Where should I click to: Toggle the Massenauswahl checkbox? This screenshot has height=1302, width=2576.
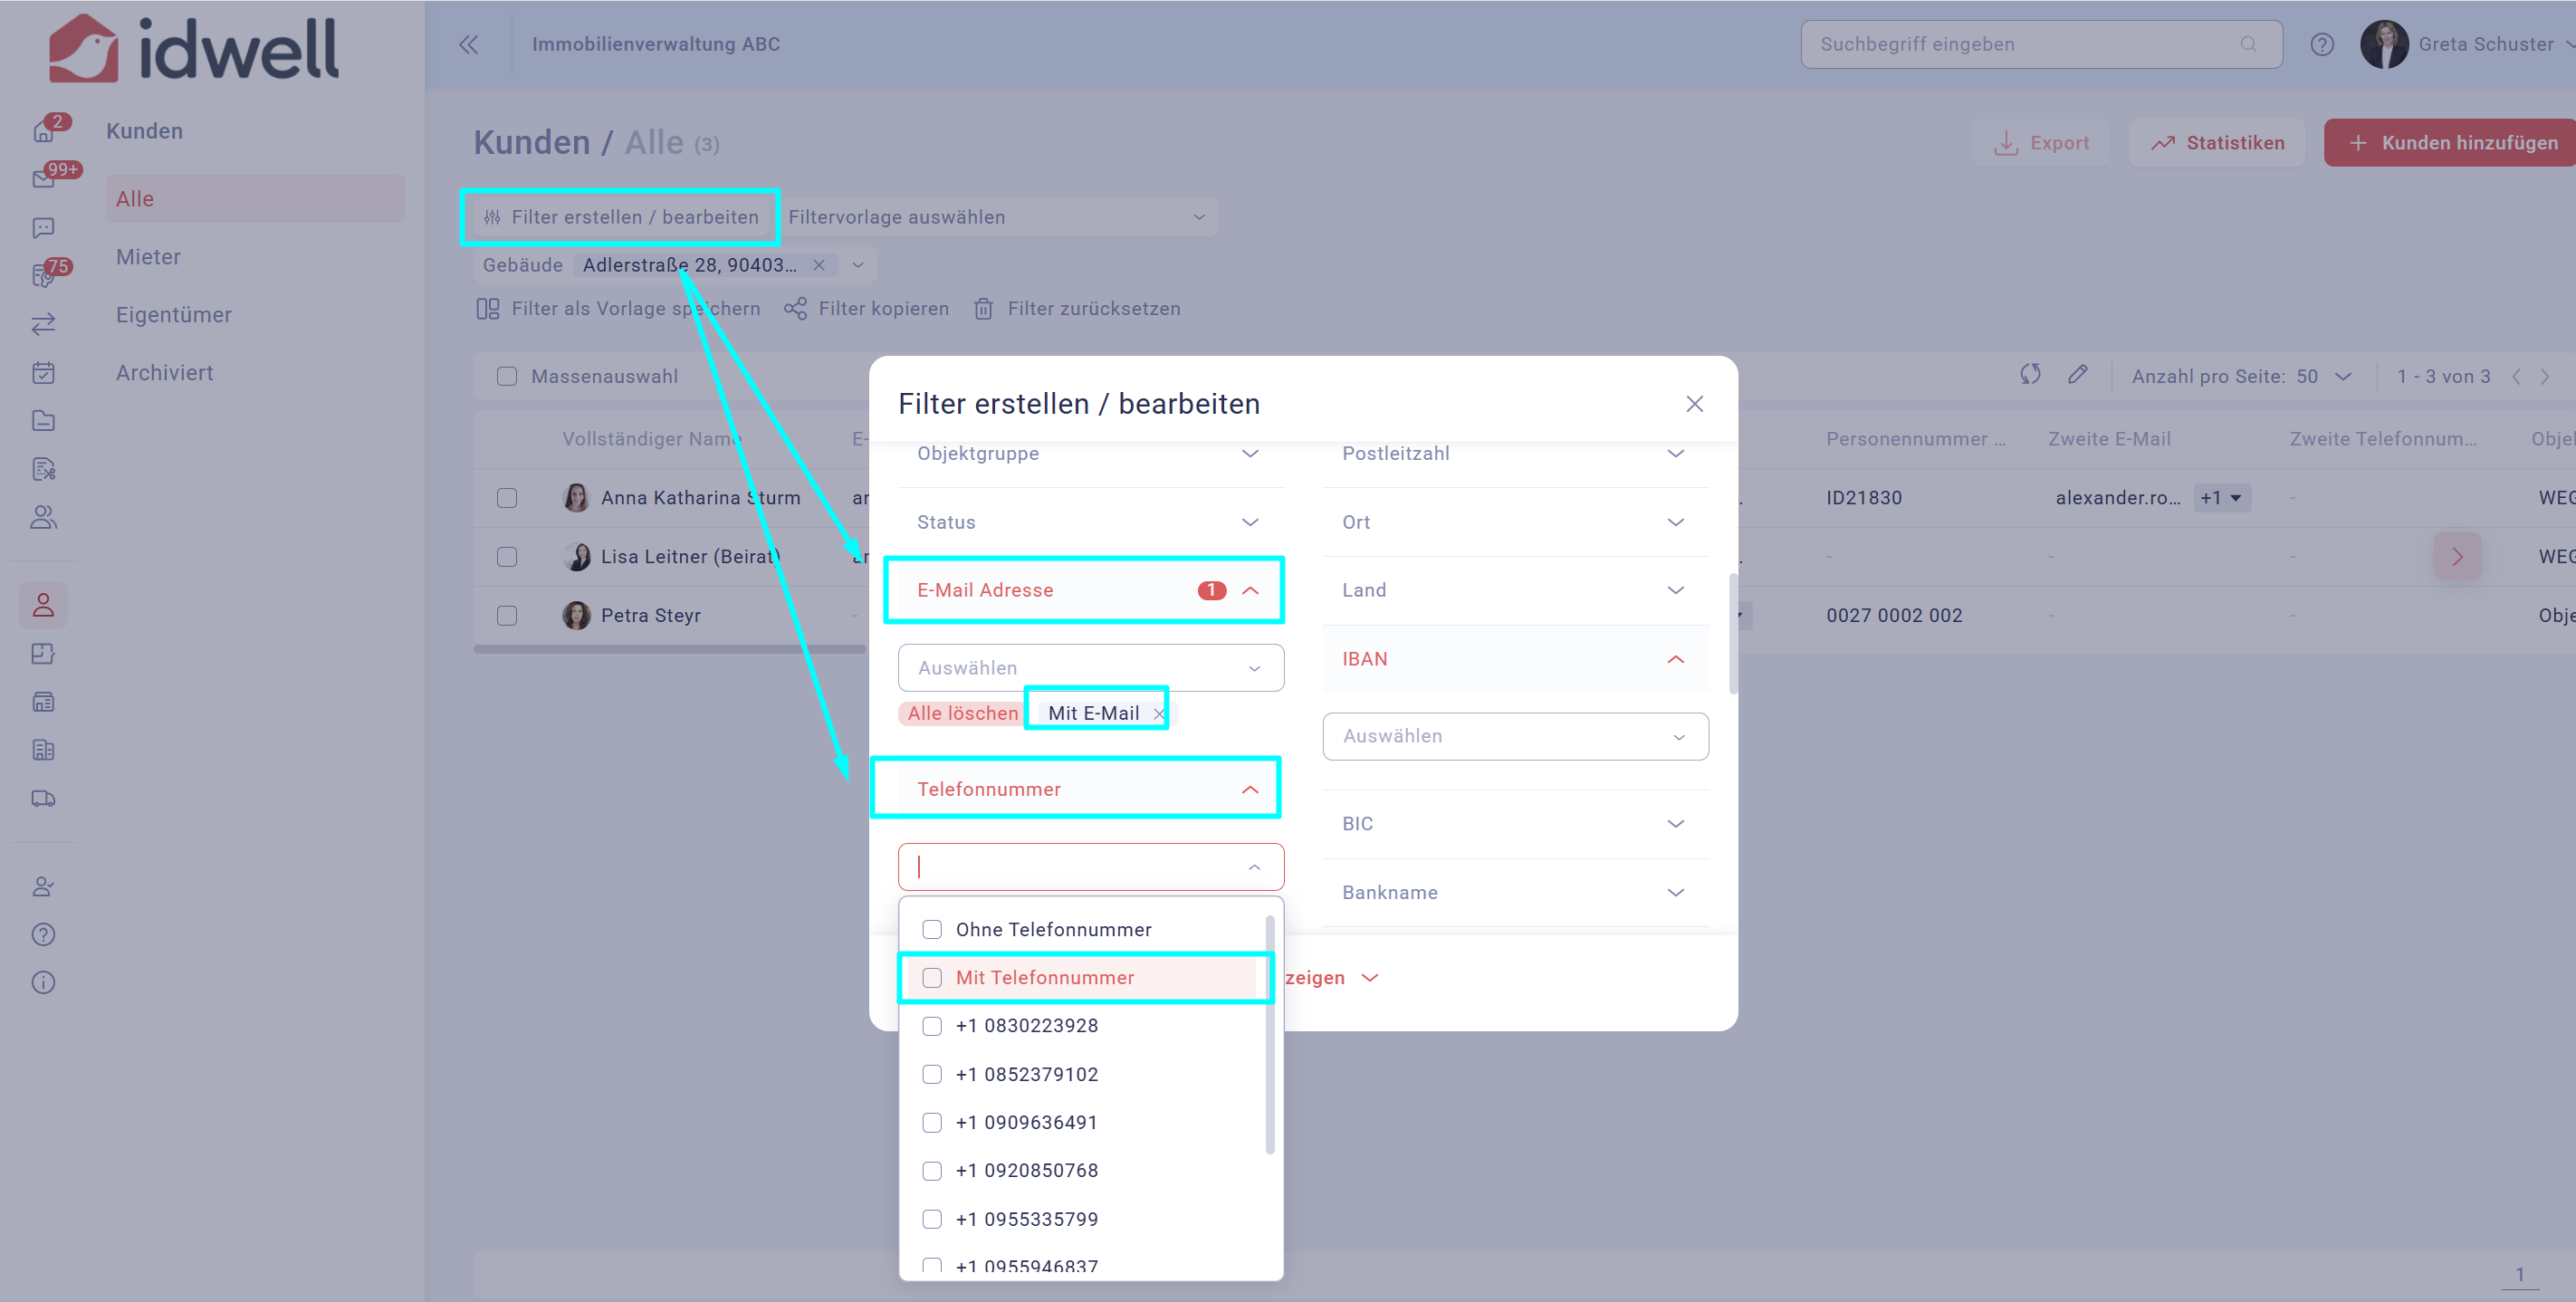(x=507, y=376)
